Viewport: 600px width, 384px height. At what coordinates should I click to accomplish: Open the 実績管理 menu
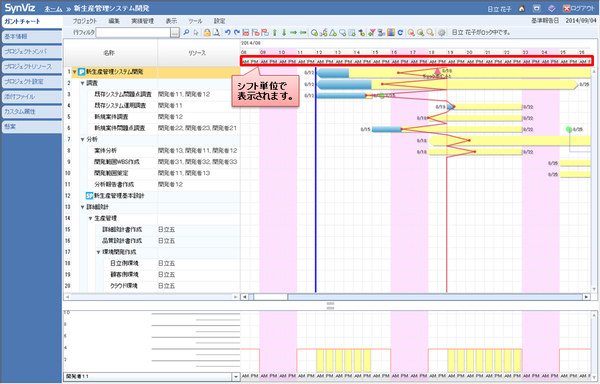point(142,21)
